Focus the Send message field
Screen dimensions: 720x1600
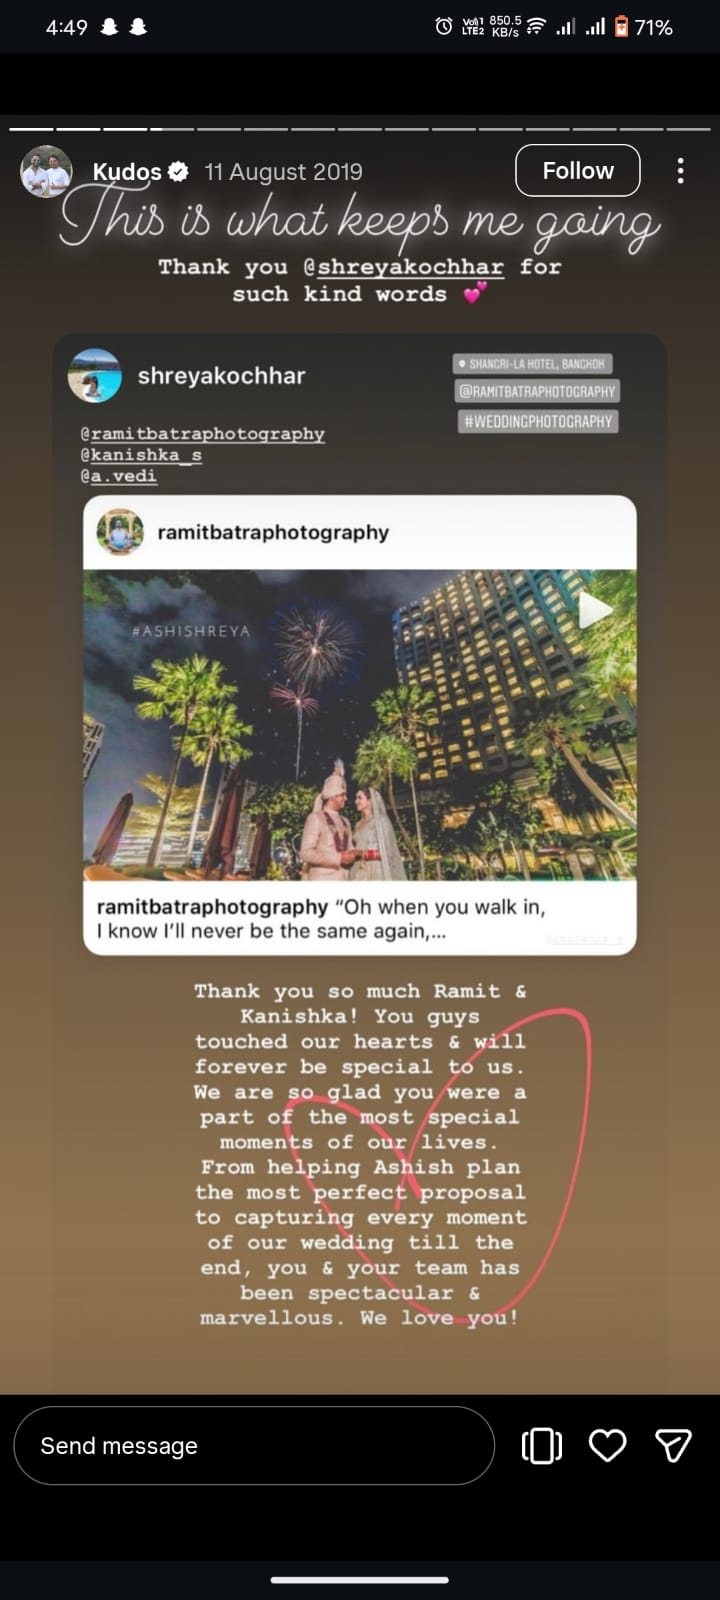pyautogui.click(x=254, y=1445)
